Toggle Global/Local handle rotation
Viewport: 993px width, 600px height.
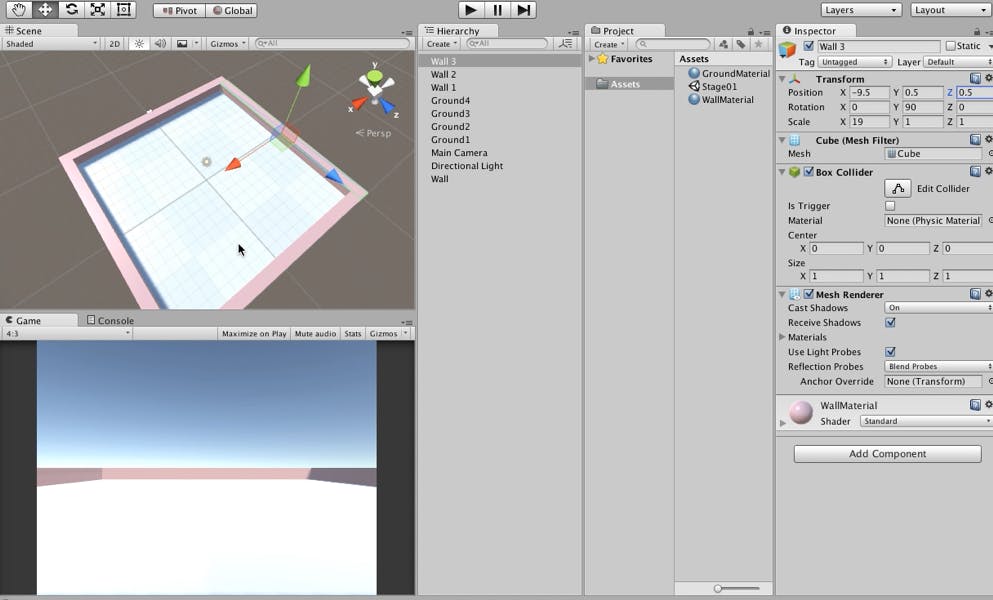(232, 10)
